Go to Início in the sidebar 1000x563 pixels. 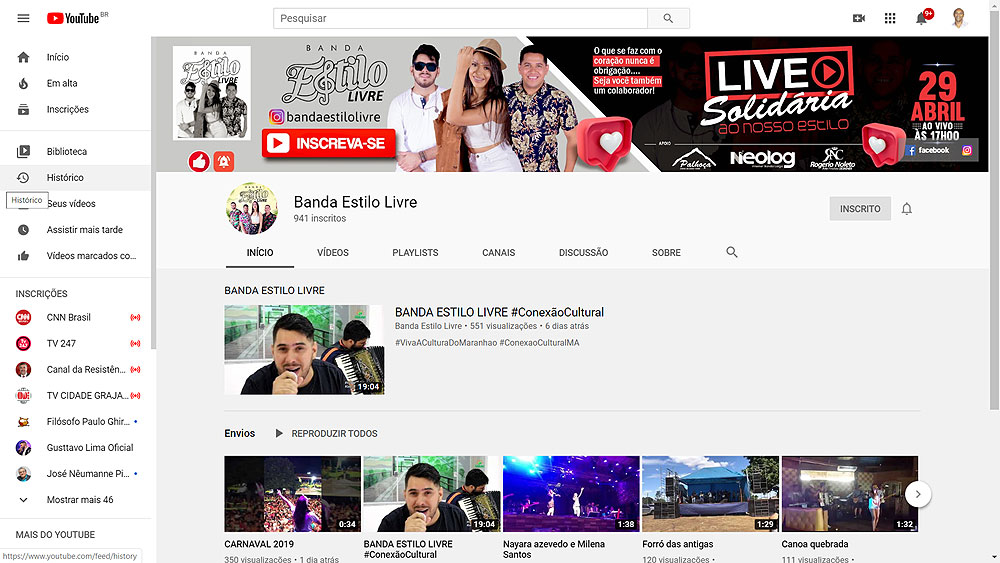[75, 57]
